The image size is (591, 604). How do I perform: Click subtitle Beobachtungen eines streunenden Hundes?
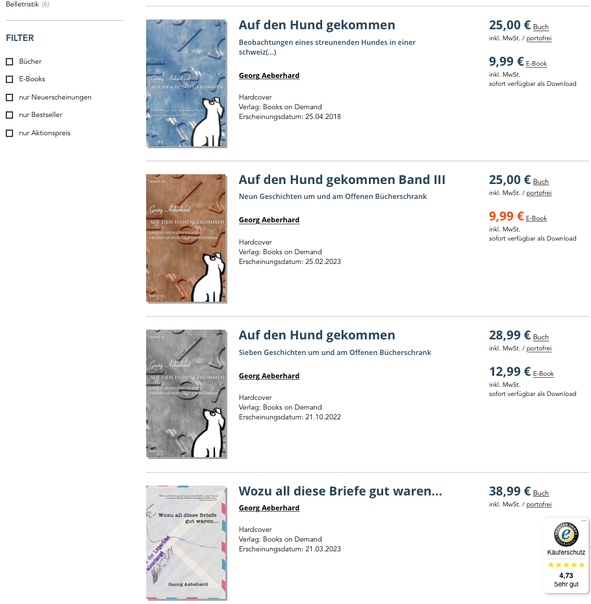pos(327,47)
